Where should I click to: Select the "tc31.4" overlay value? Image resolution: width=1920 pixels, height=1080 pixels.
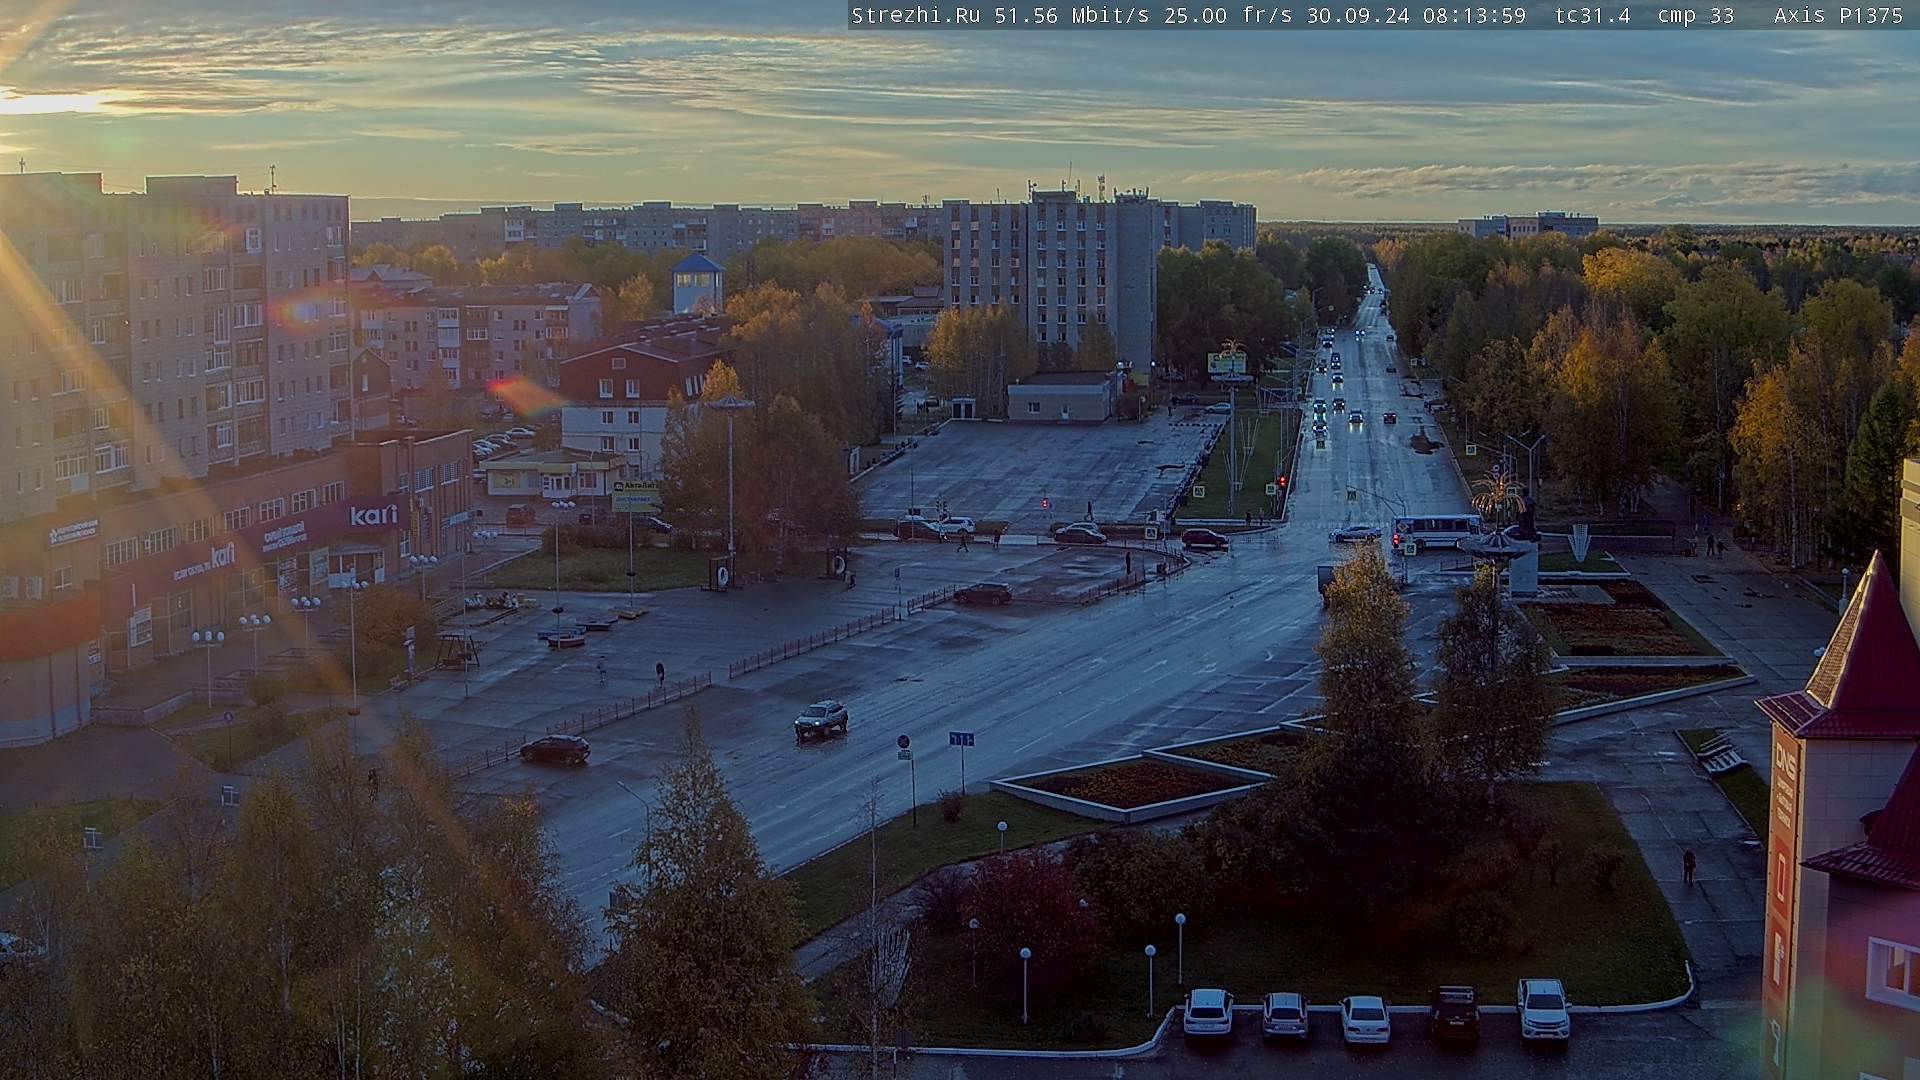click(1593, 15)
